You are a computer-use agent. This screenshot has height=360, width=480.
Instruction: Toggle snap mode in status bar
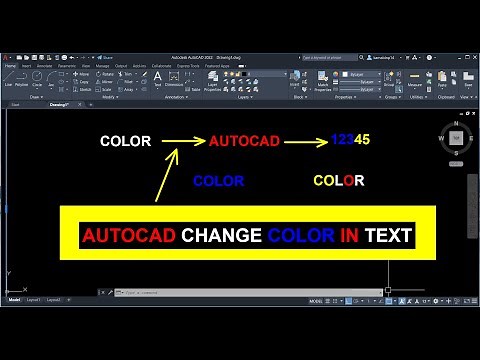(x=335, y=301)
